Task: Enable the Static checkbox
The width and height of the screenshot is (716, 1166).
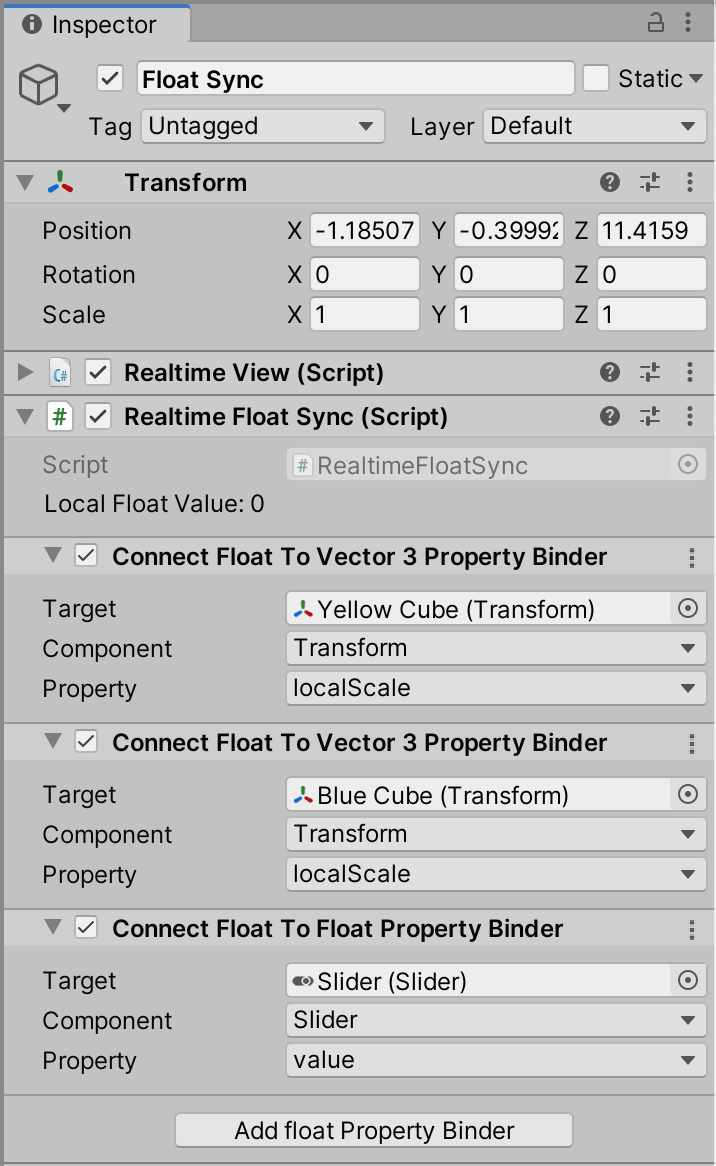Action: [596, 78]
